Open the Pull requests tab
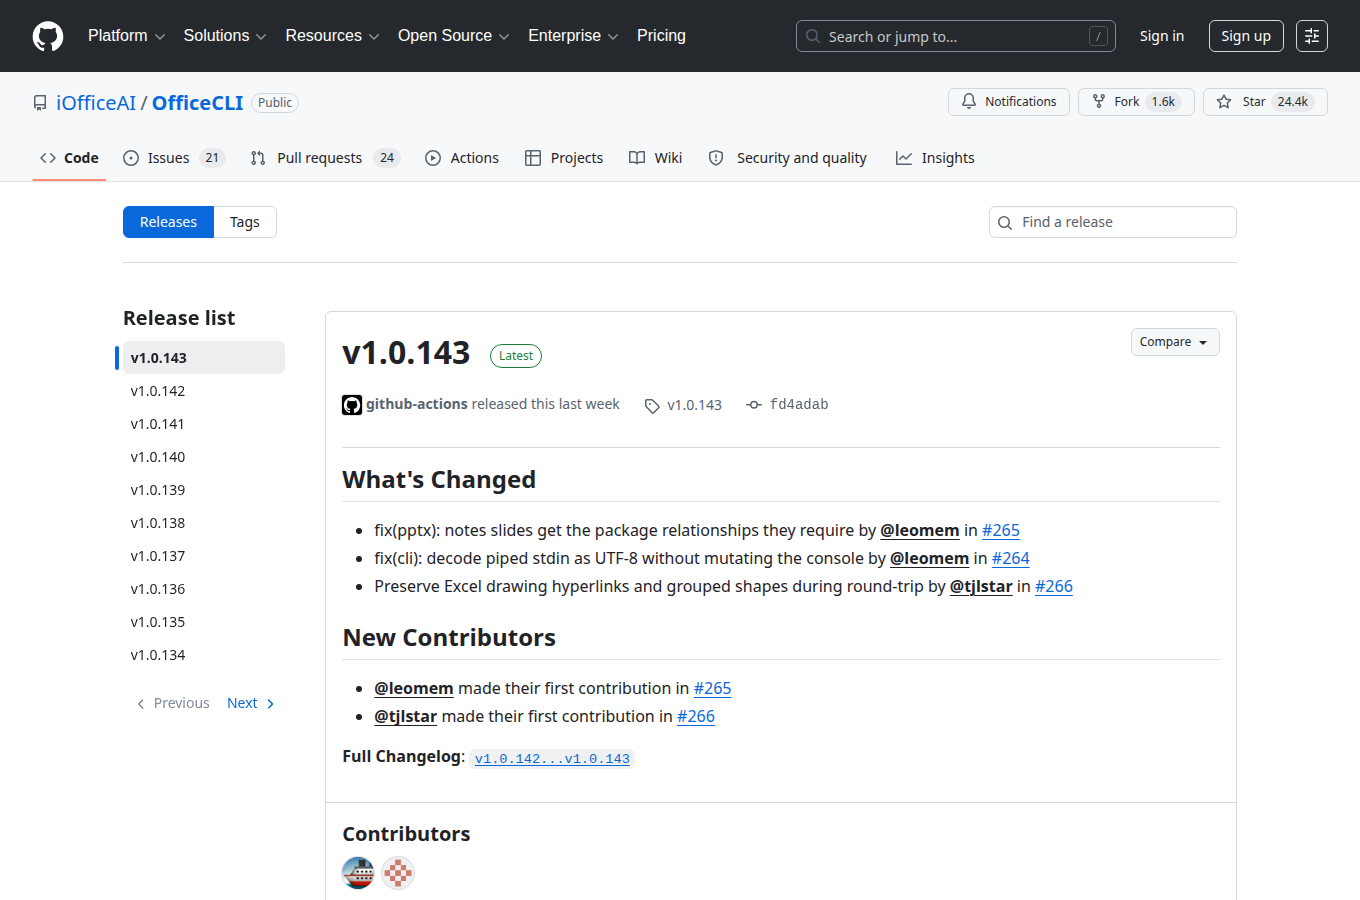 tap(324, 158)
